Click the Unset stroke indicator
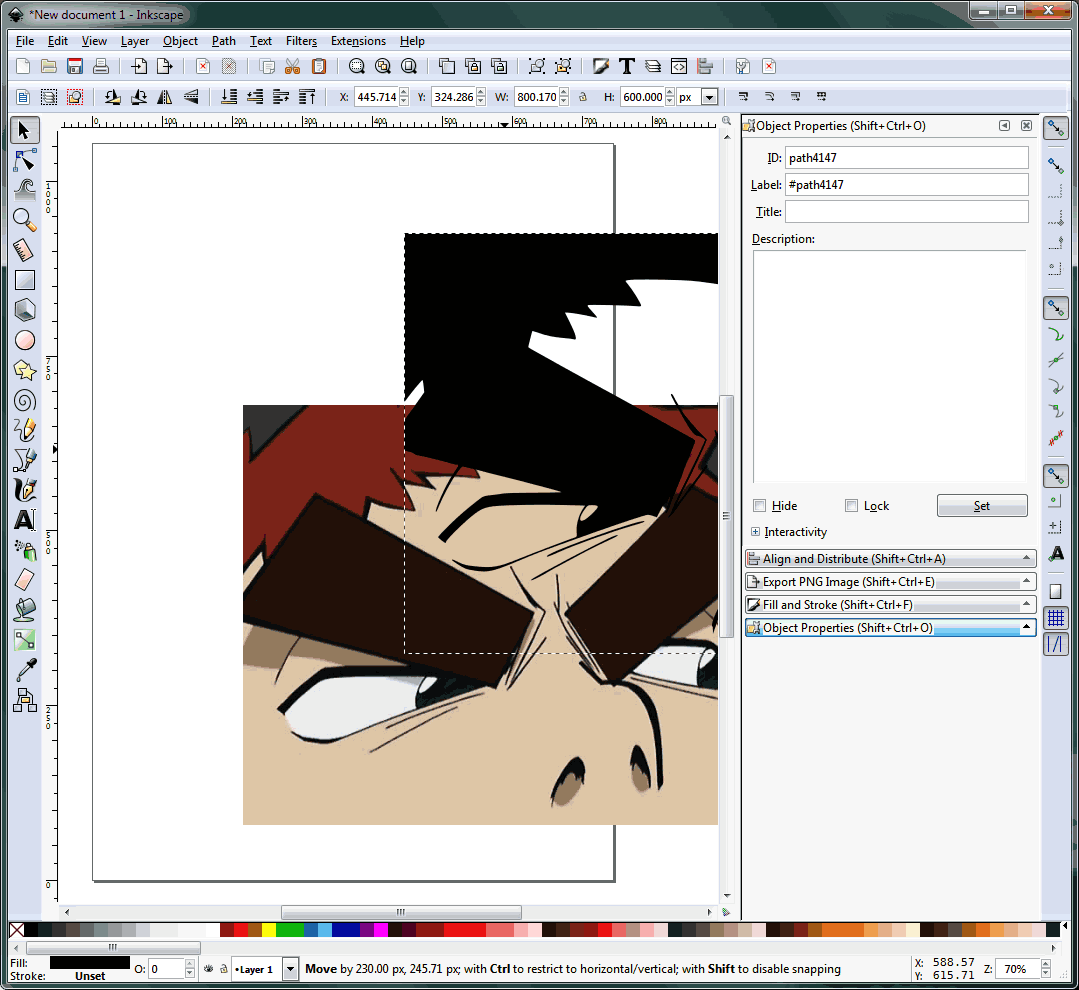The image size is (1079, 990). click(89, 976)
